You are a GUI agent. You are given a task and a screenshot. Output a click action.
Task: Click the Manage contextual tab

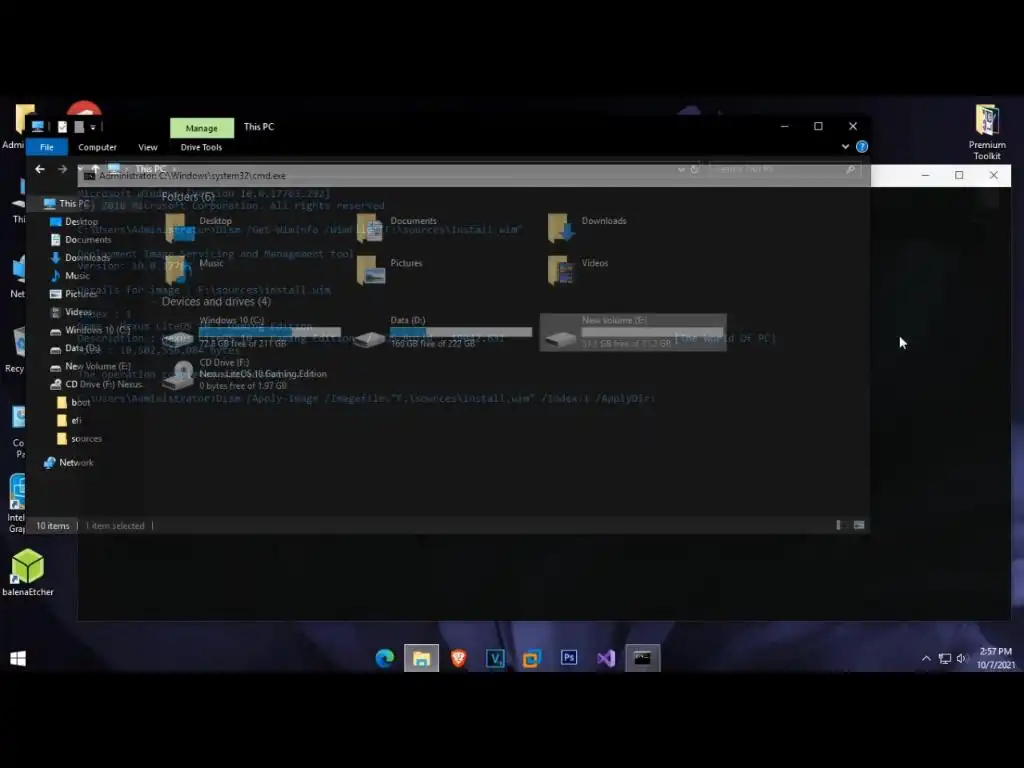(202, 128)
